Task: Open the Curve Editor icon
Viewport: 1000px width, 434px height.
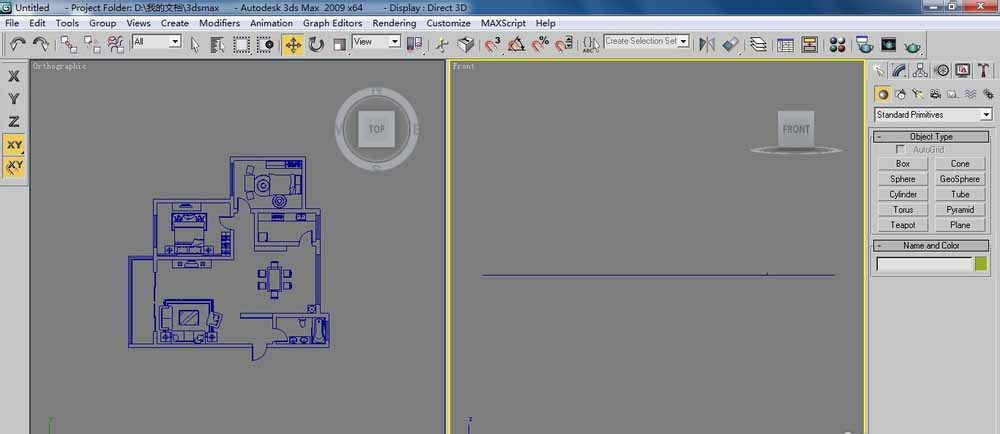Action: coord(785,44)
